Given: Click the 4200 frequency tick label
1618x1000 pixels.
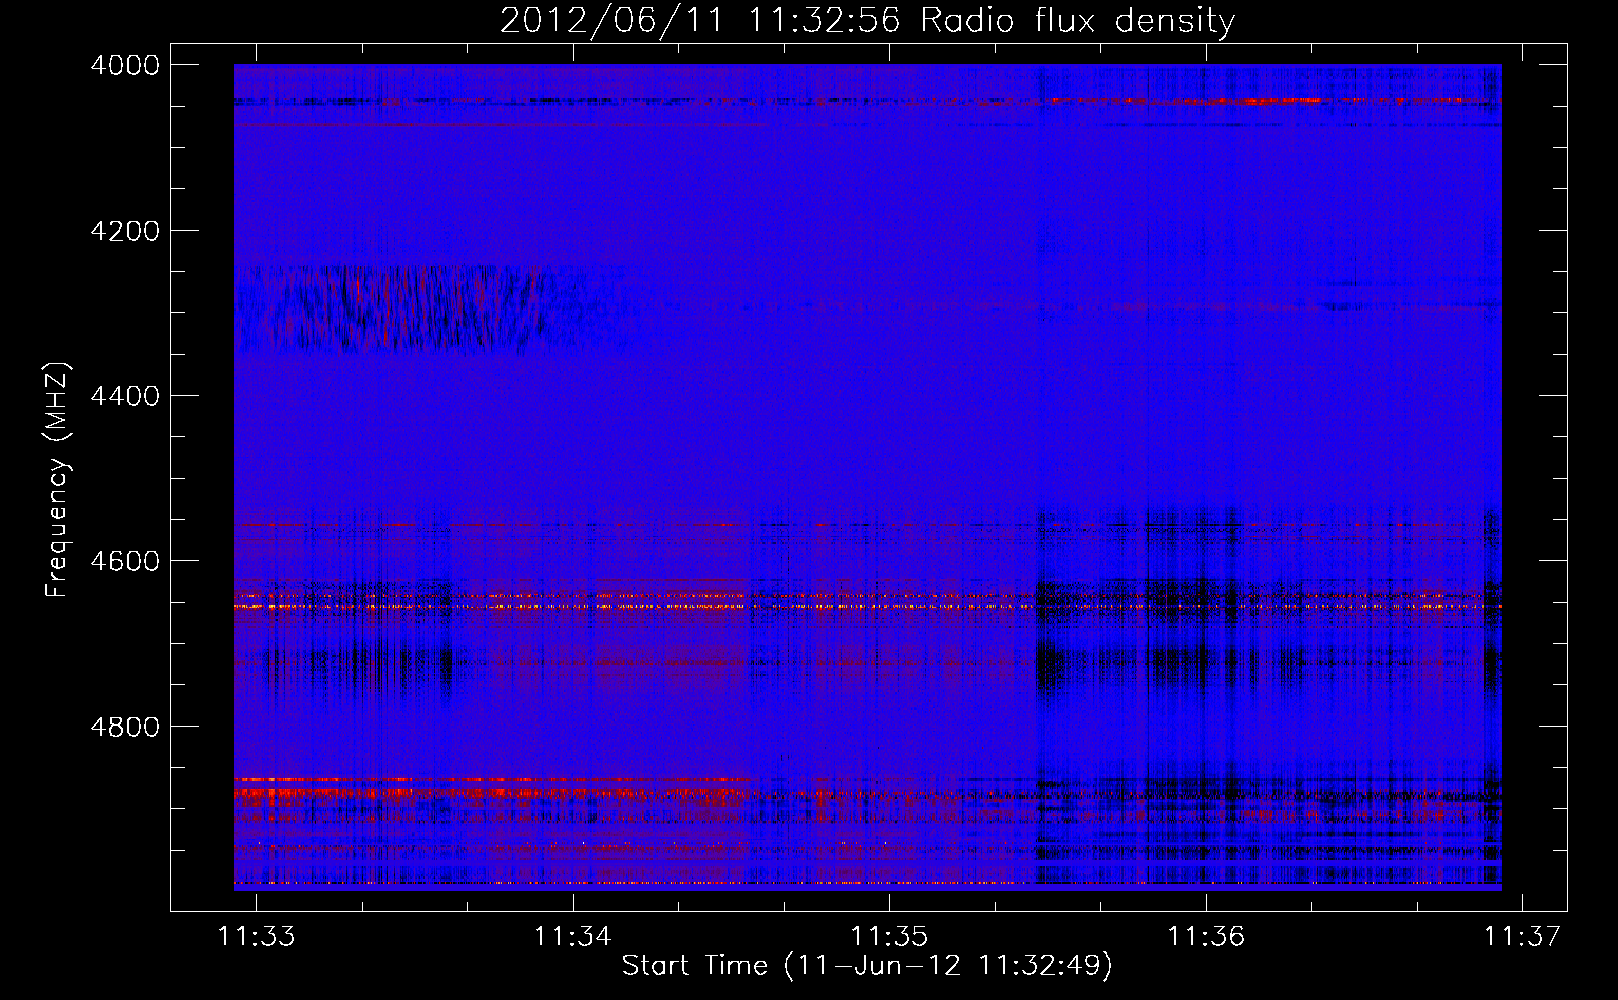Looking at the screenshot, I should click(x=125, y=231).
